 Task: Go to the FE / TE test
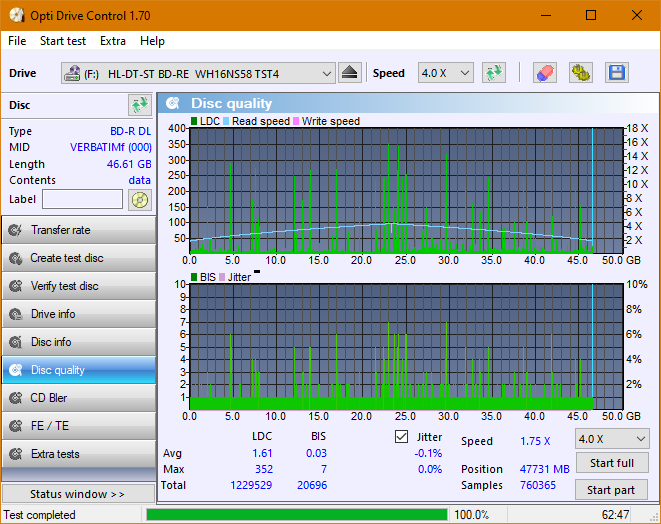(x=79, y=426)
